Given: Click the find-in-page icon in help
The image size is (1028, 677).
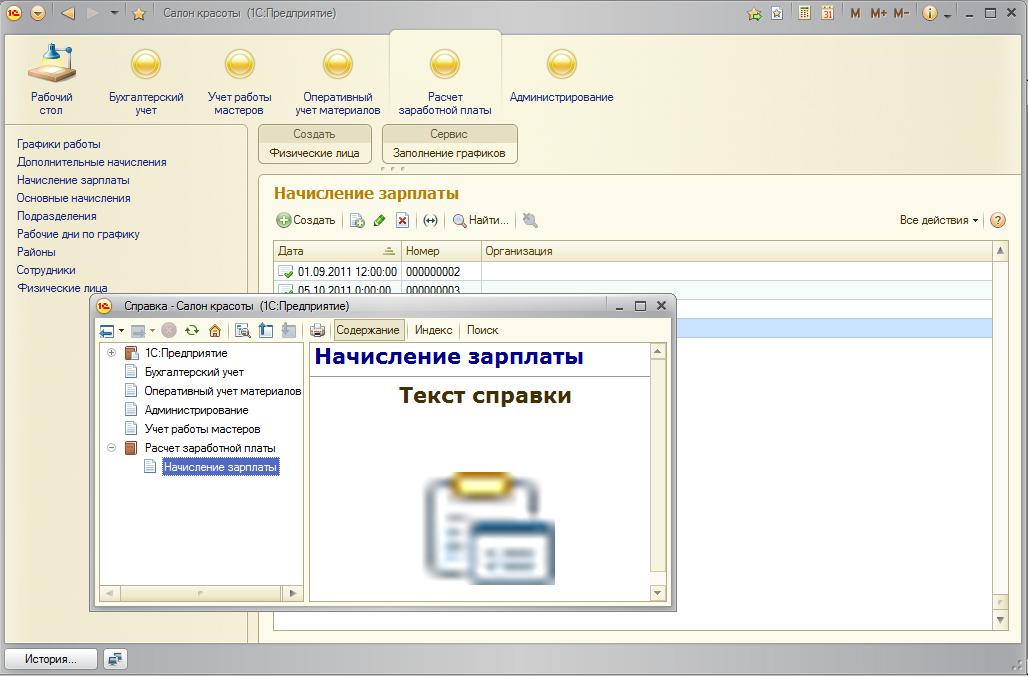Looking at the screenshot, I should coord(243,330).
